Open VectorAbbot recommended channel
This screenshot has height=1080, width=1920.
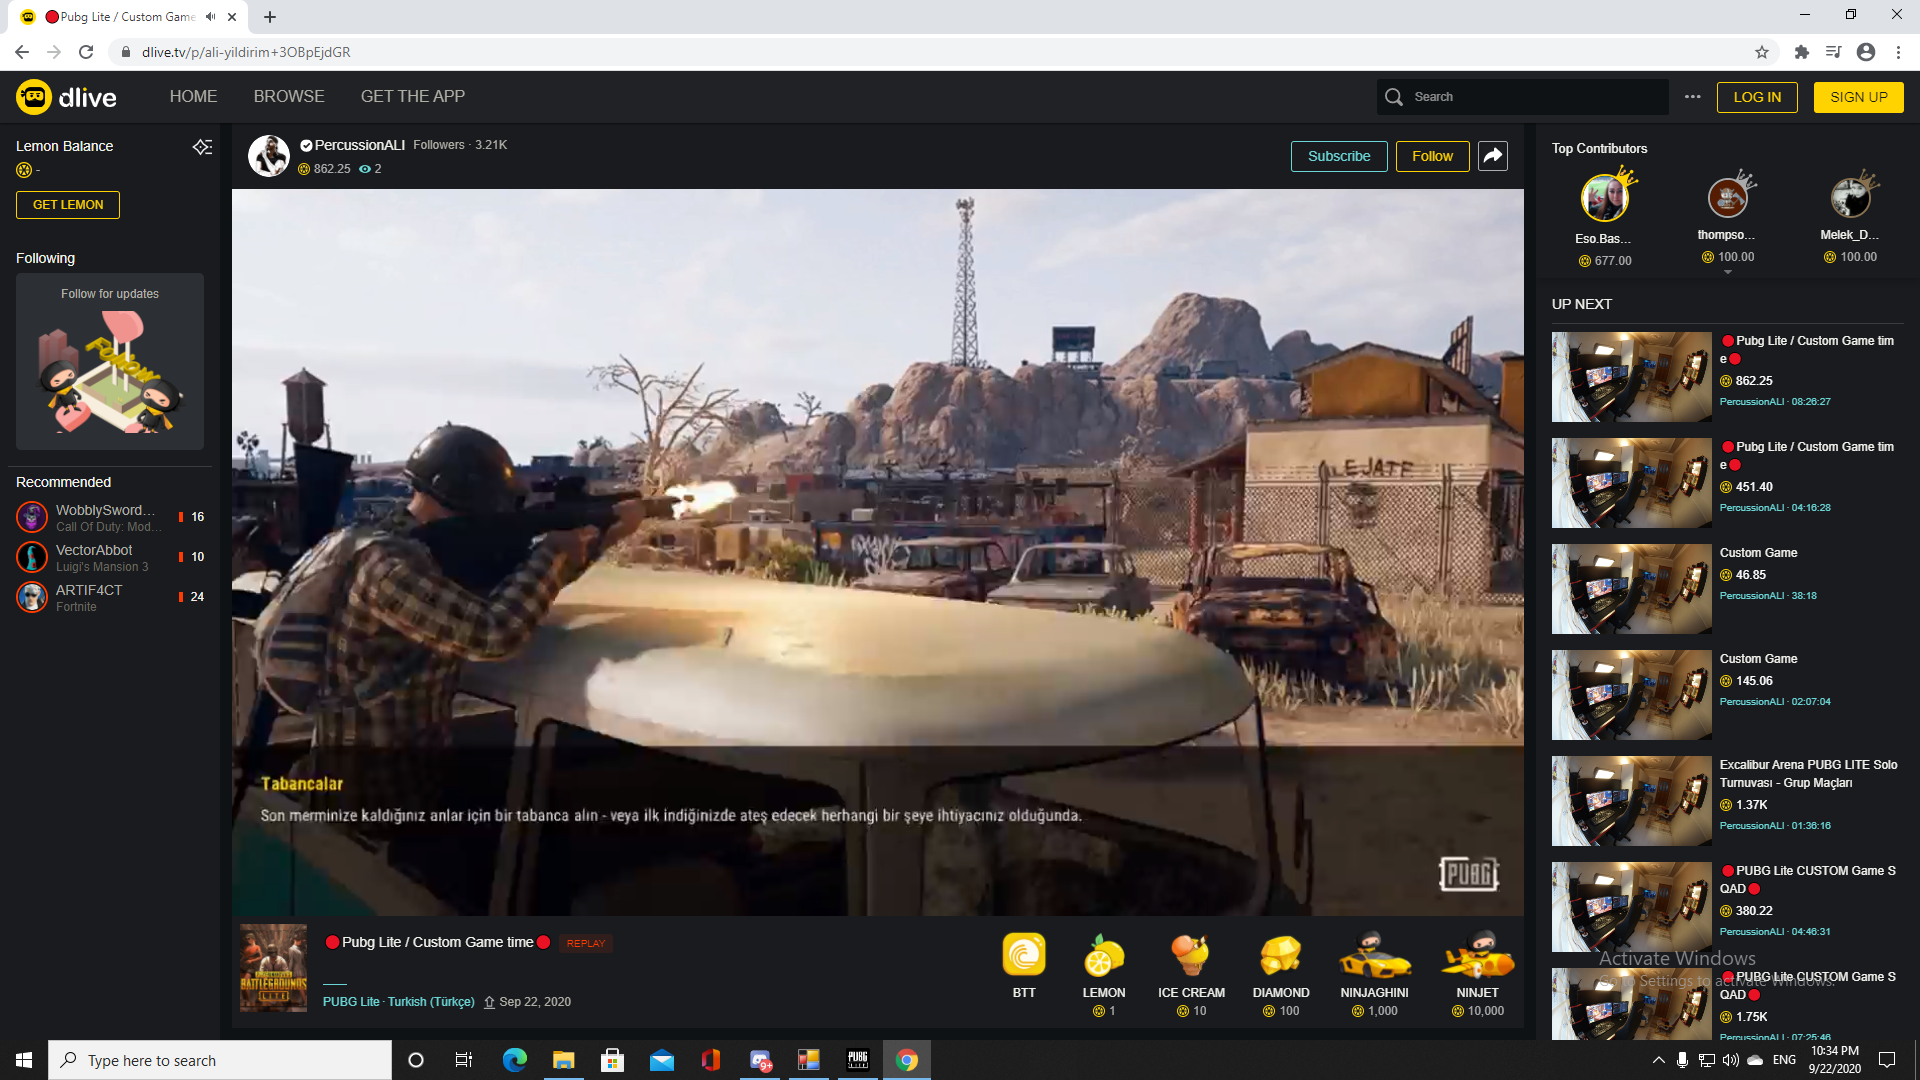[x=110, y=557]
